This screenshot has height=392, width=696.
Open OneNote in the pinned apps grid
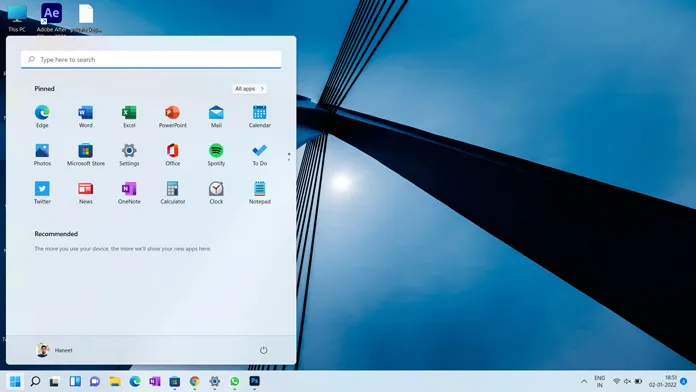point(129,193)
